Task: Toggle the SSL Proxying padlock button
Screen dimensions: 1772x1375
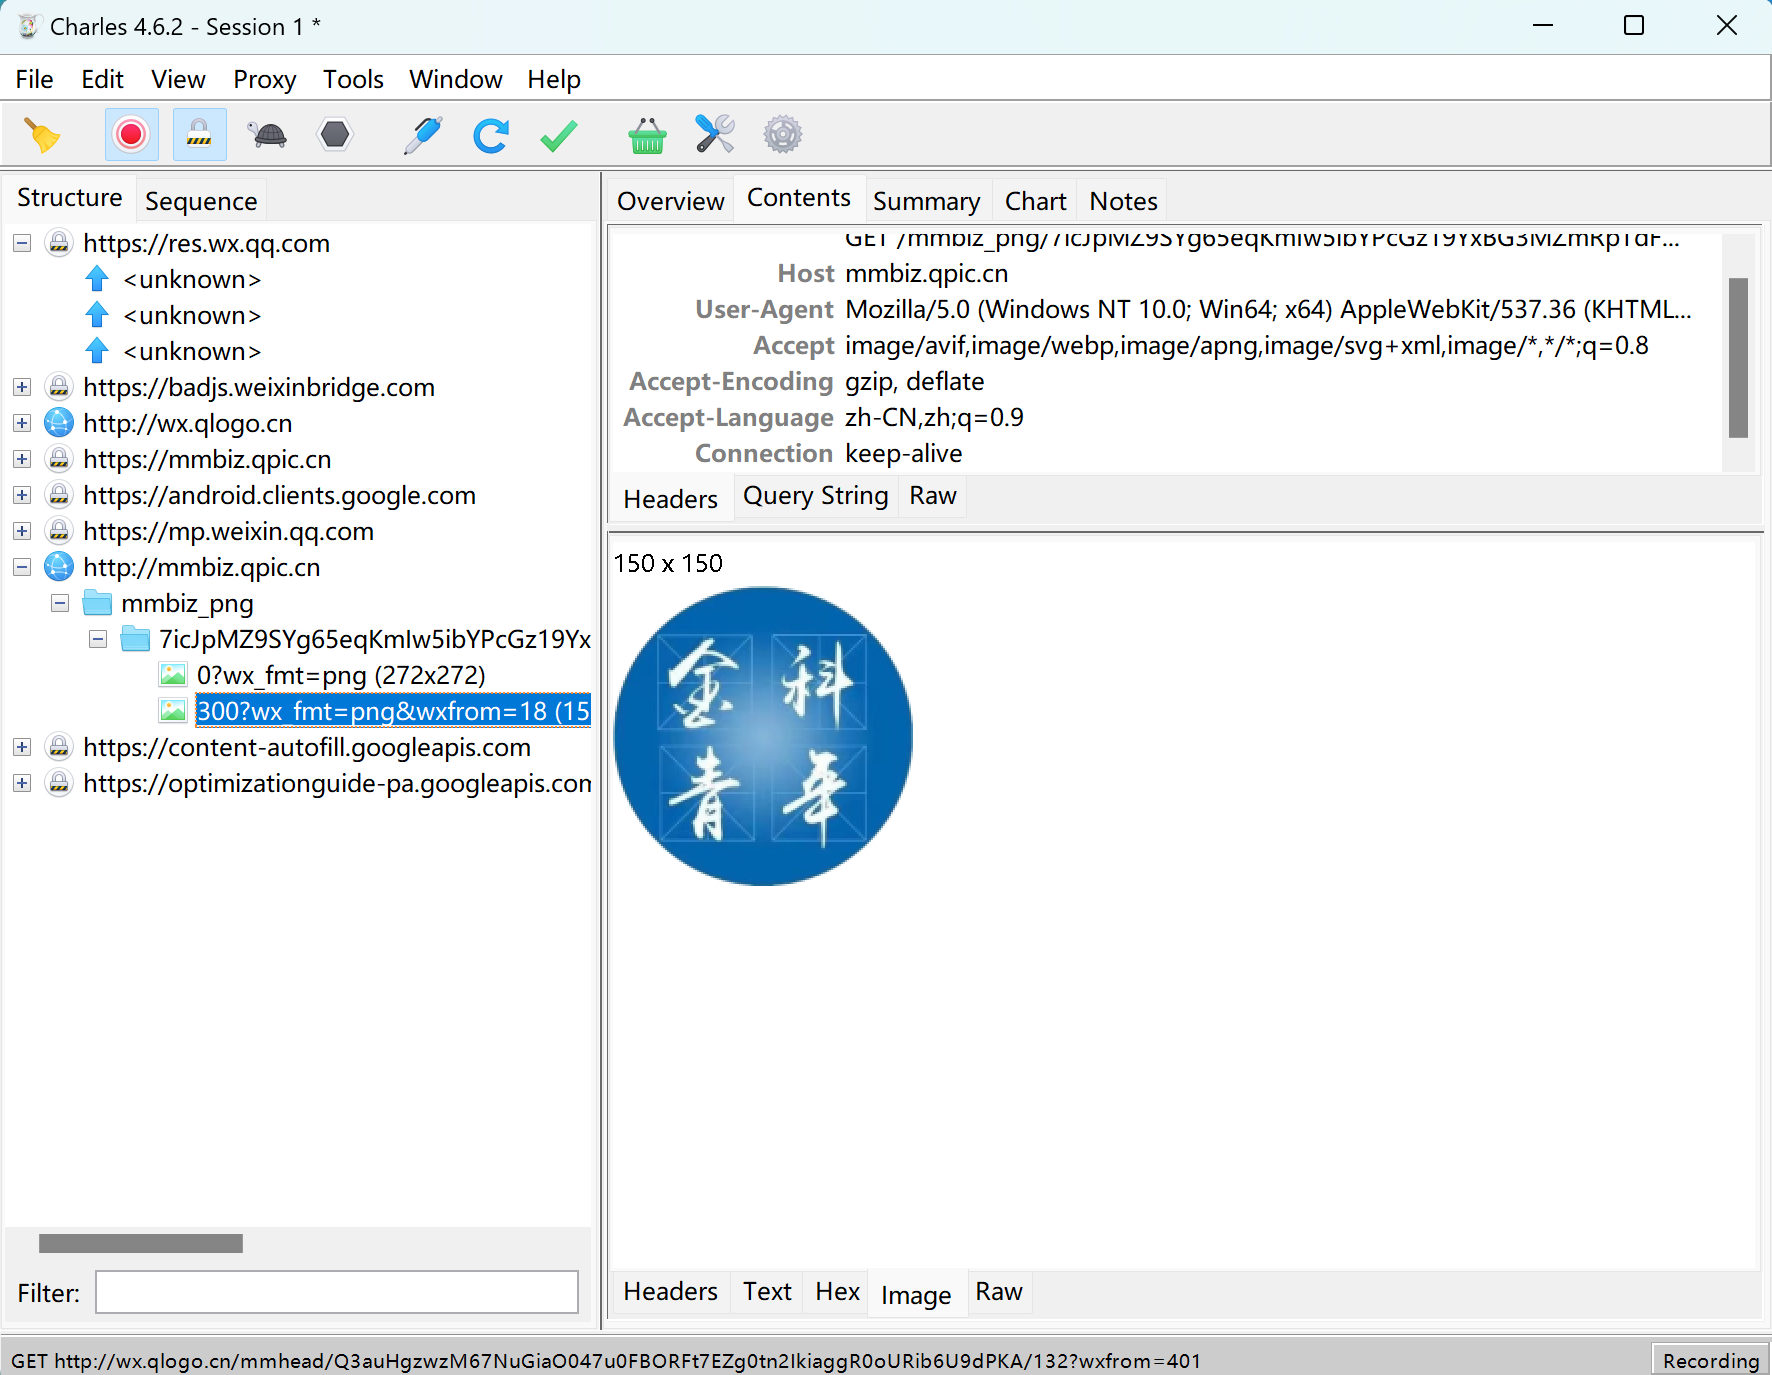Action: point(199,135)
